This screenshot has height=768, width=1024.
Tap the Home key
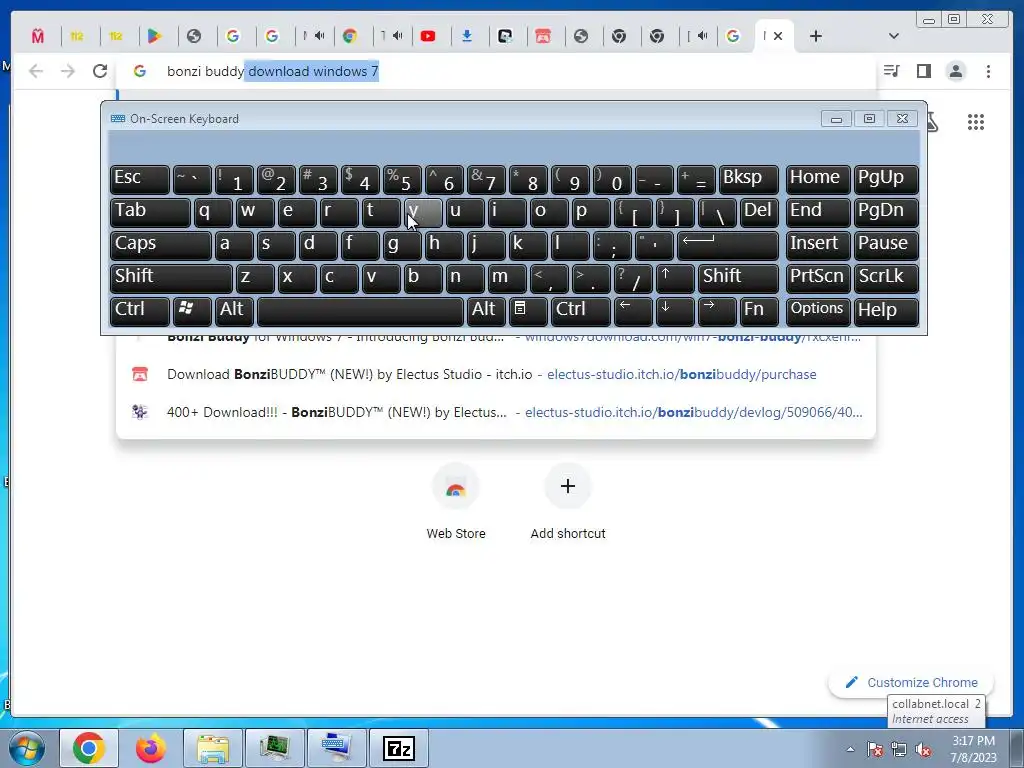(x=818, y=179)
